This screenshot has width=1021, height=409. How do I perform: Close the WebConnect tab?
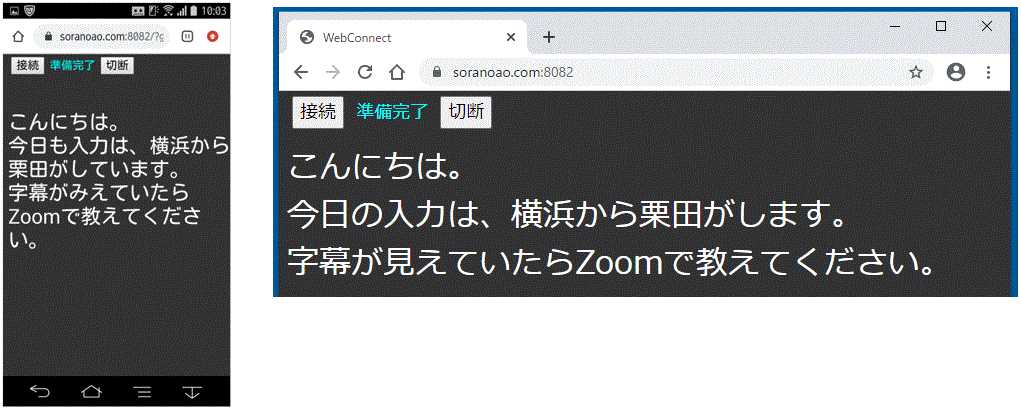tap(511, 37)
